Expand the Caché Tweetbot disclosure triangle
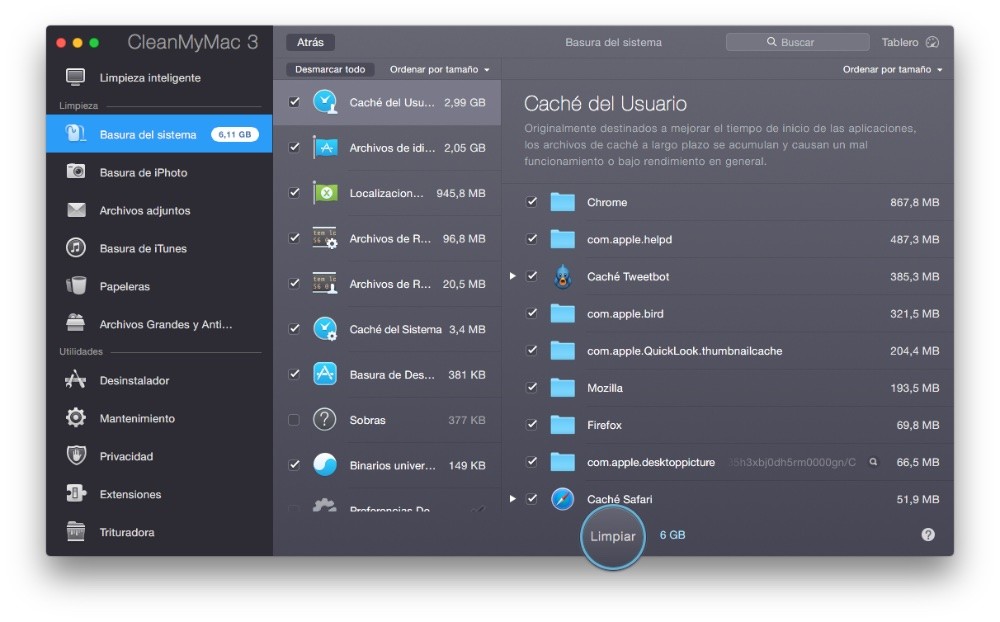This screenshot has width=1000, height=622. 513,276
